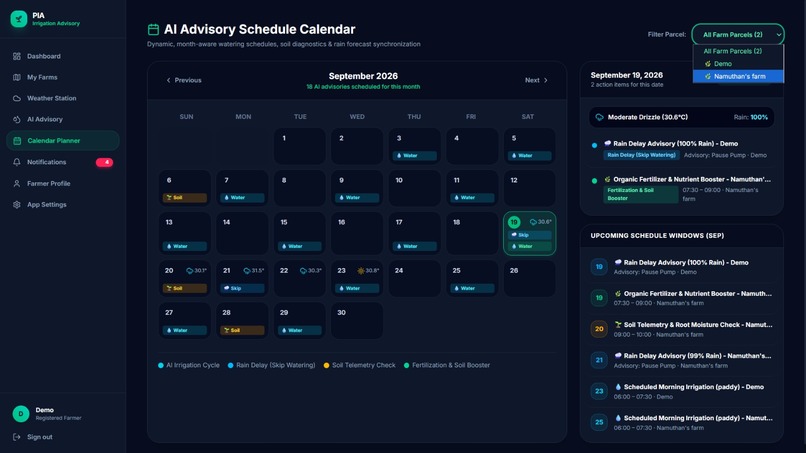Click Rain Delay (Skip Watering) tag in details

(642, 155)
